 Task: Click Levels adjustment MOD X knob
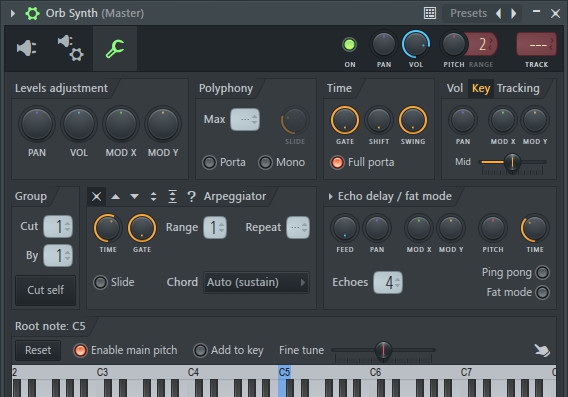(121, 124)
